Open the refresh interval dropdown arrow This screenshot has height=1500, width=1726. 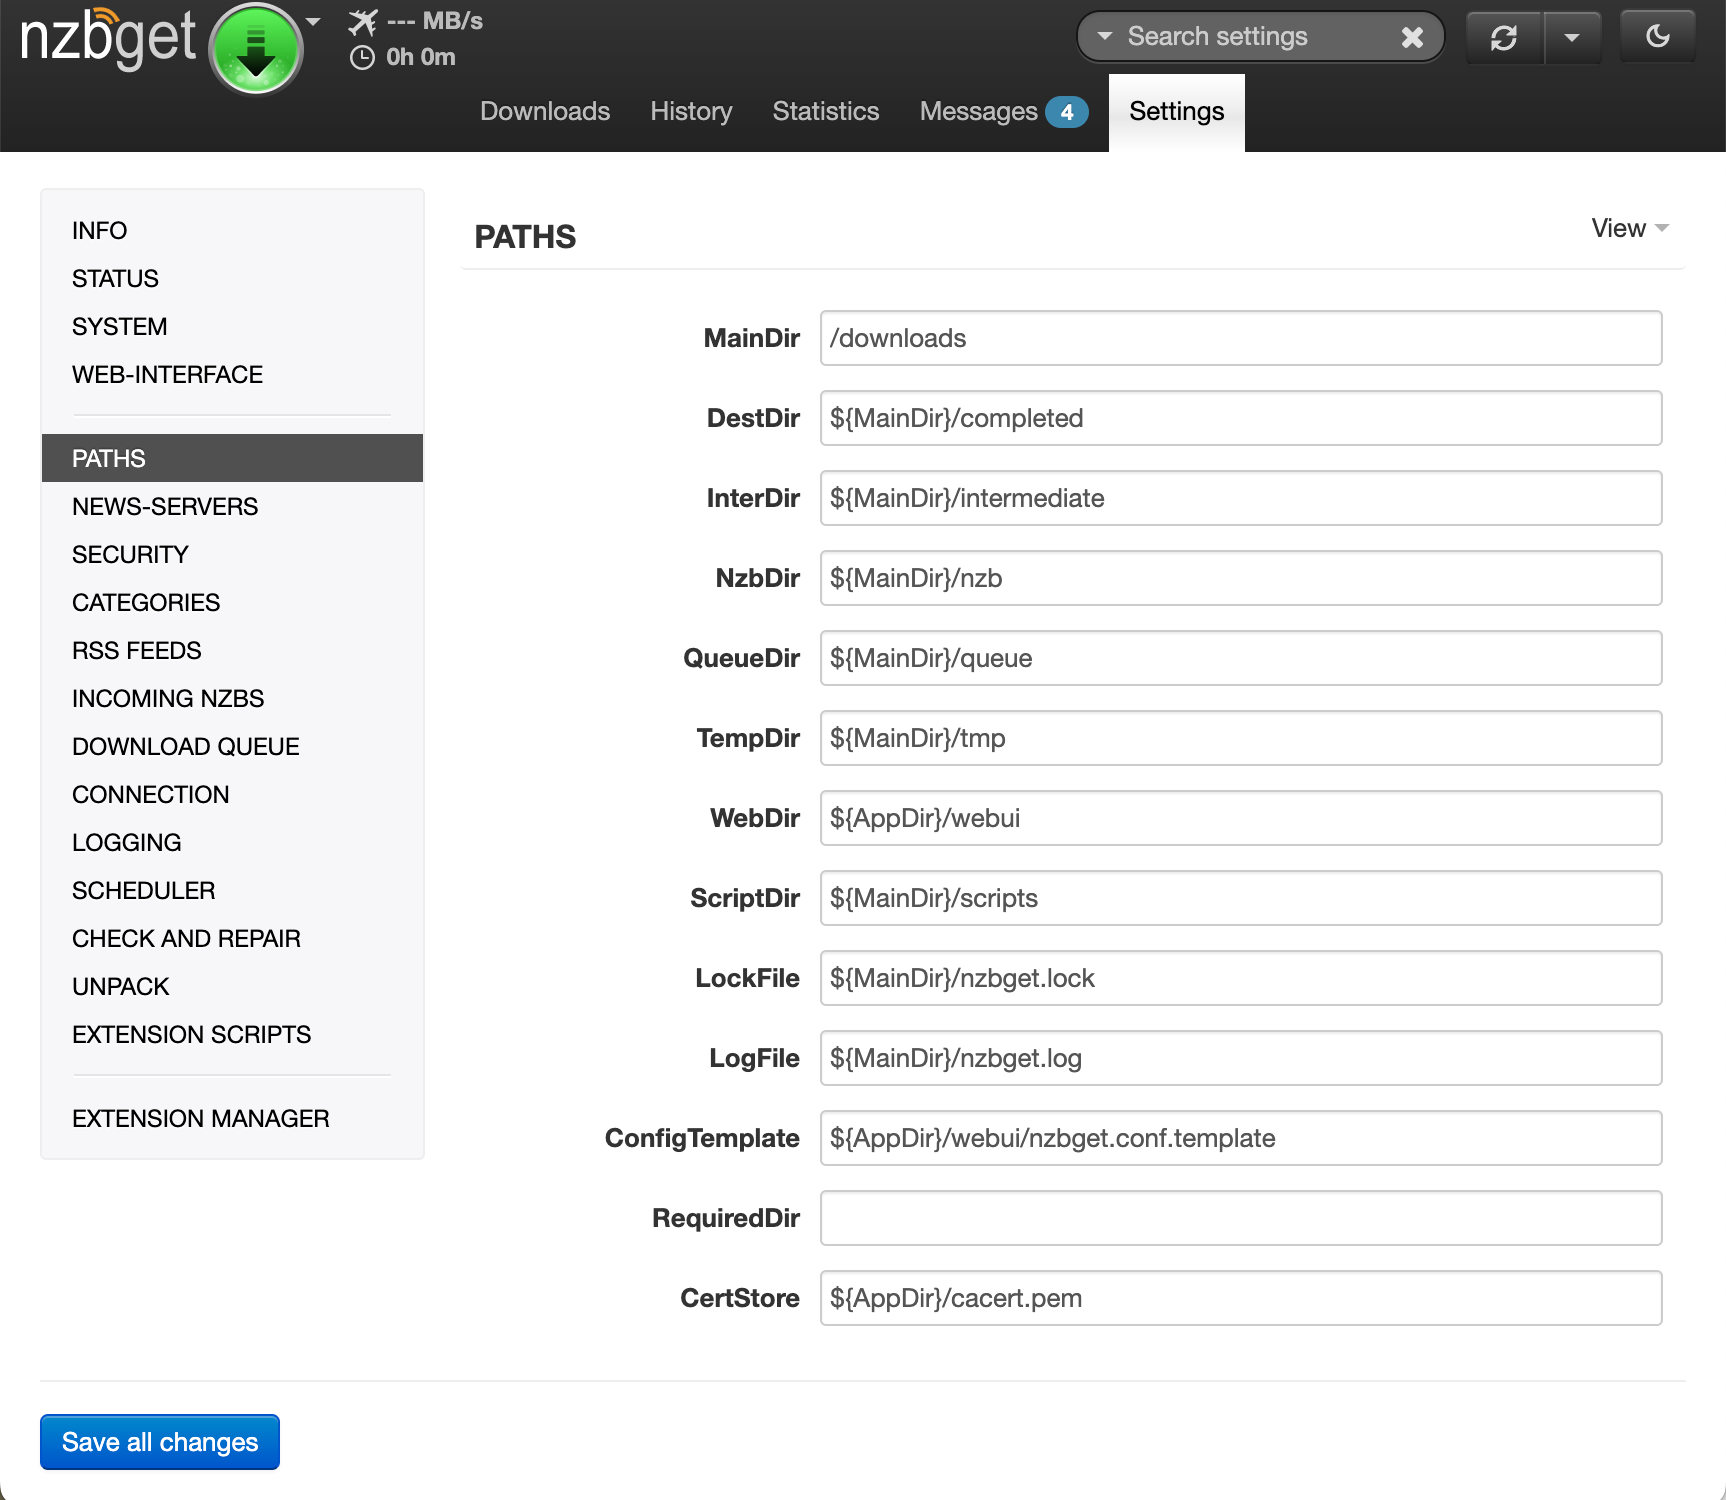point(1573,38)
